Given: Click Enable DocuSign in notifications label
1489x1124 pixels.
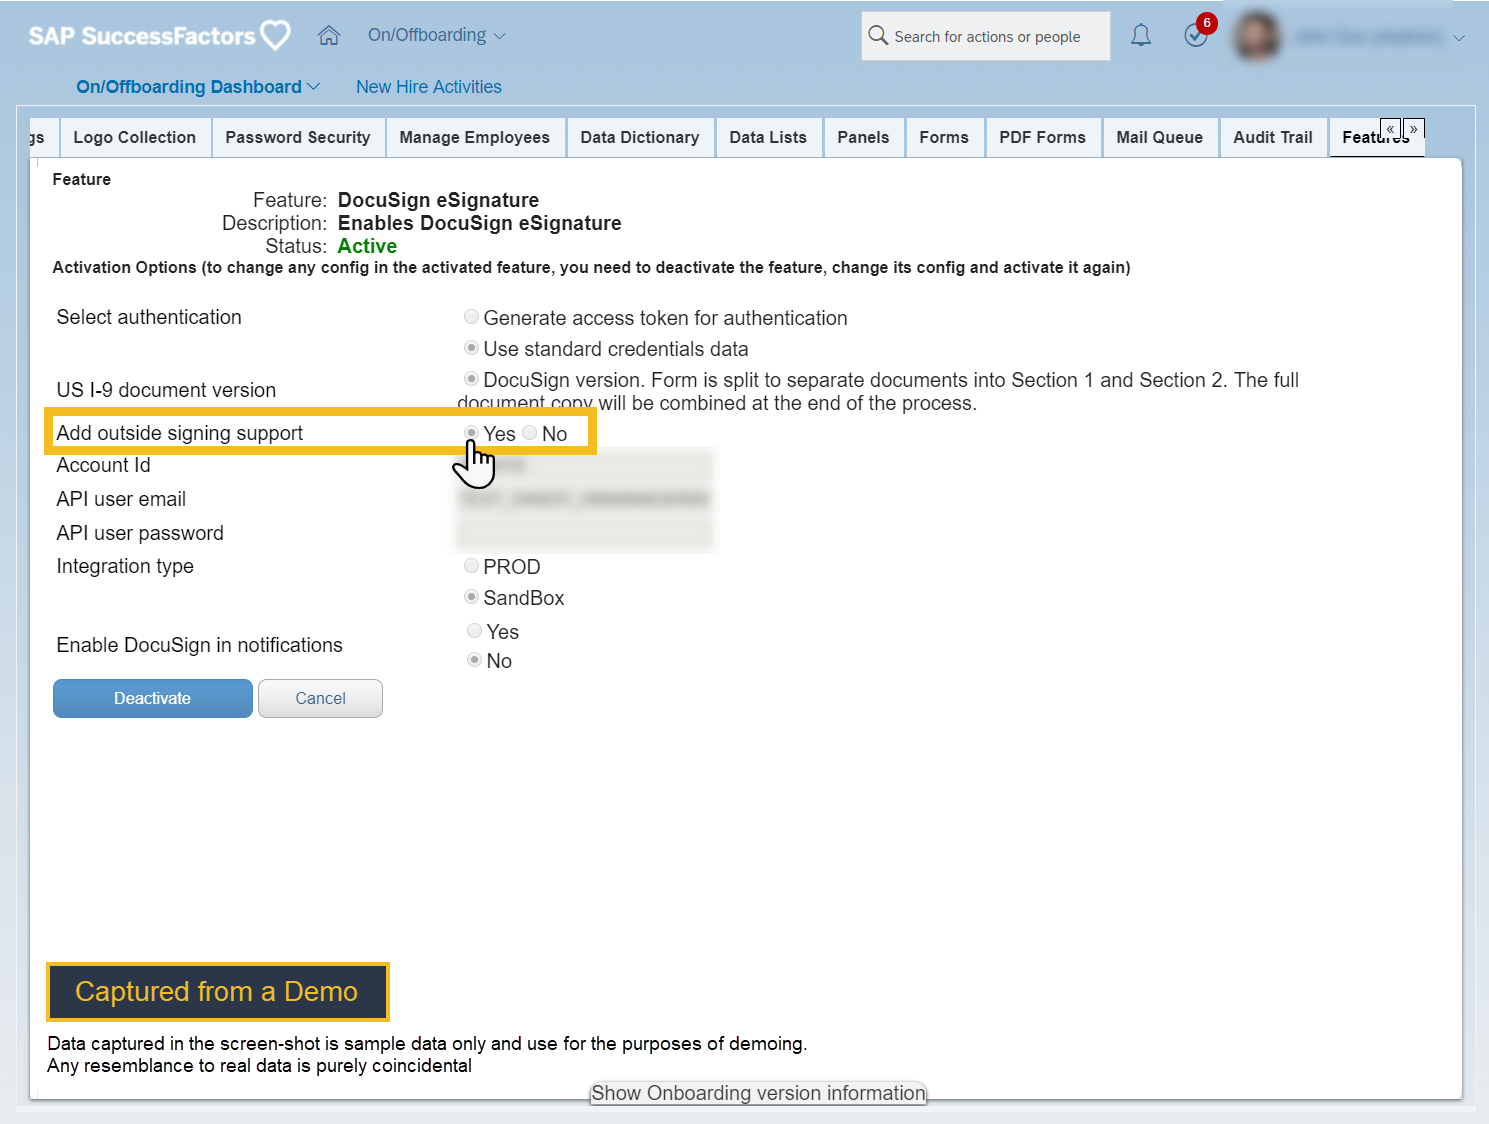Looking at the screenshot, I should (x=200, y=645).
